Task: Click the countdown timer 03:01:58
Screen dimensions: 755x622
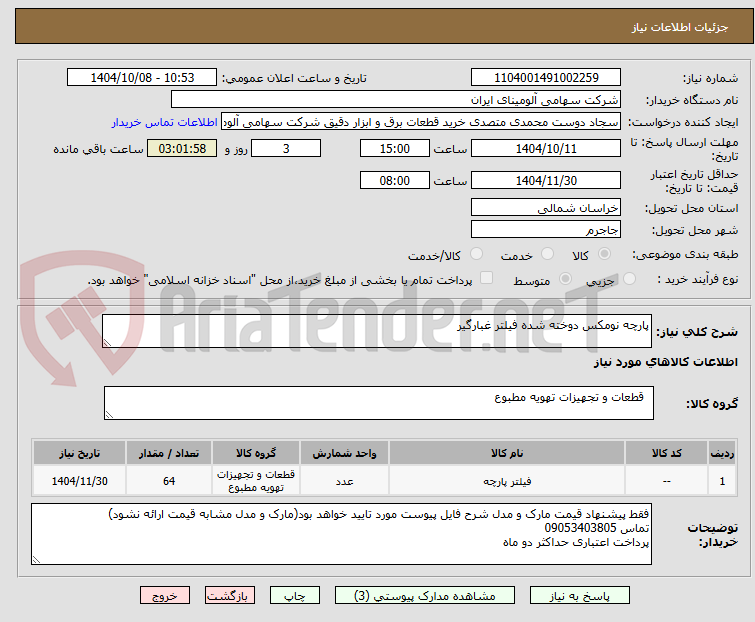Action: click(182, 148)
